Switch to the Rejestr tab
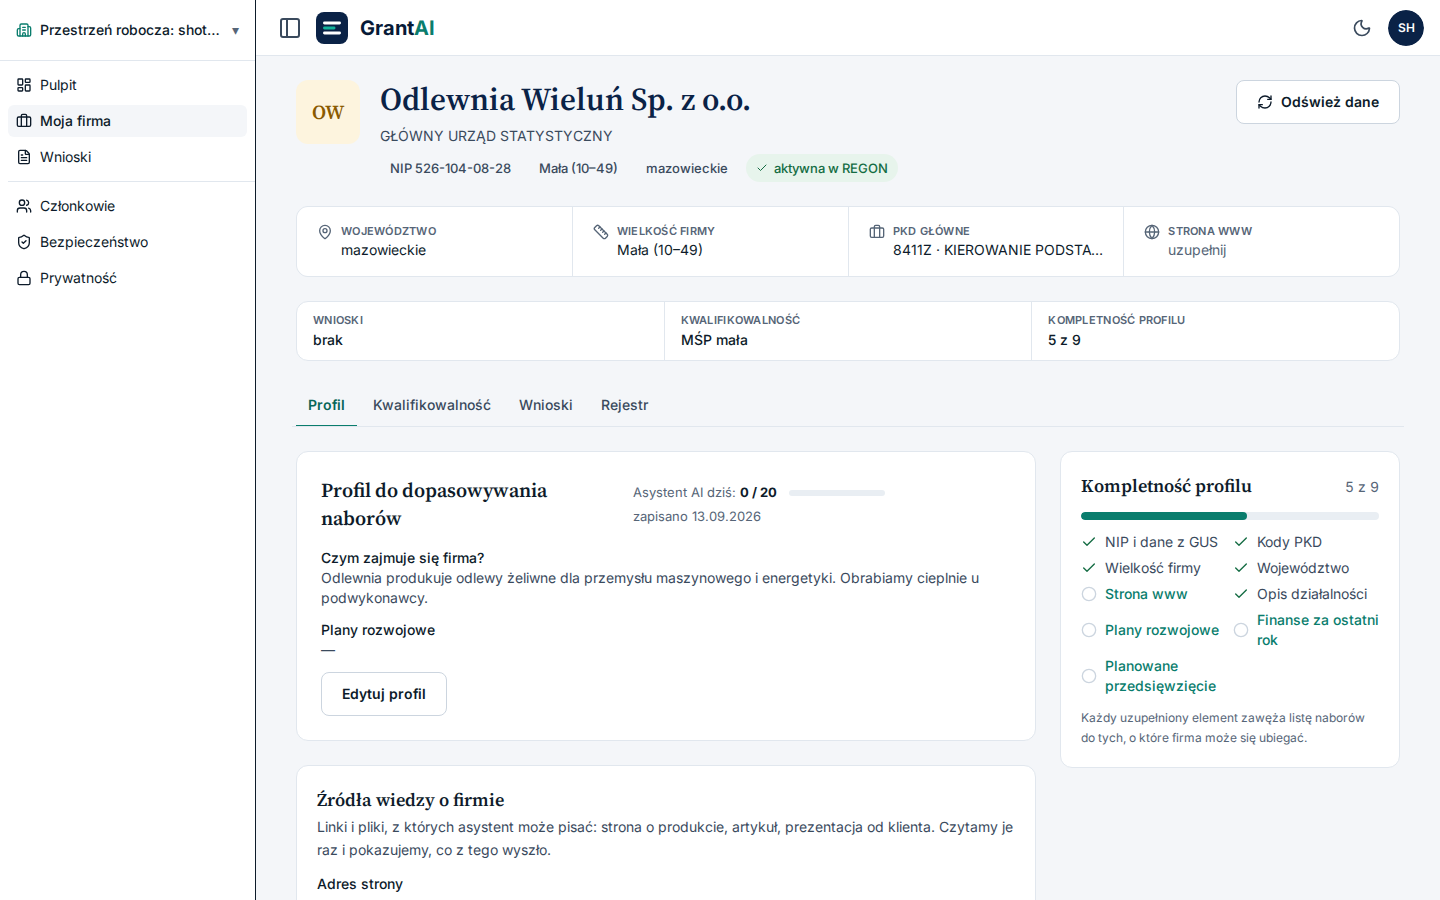This screenshot has width=1440, height=900. coord(625,405)
